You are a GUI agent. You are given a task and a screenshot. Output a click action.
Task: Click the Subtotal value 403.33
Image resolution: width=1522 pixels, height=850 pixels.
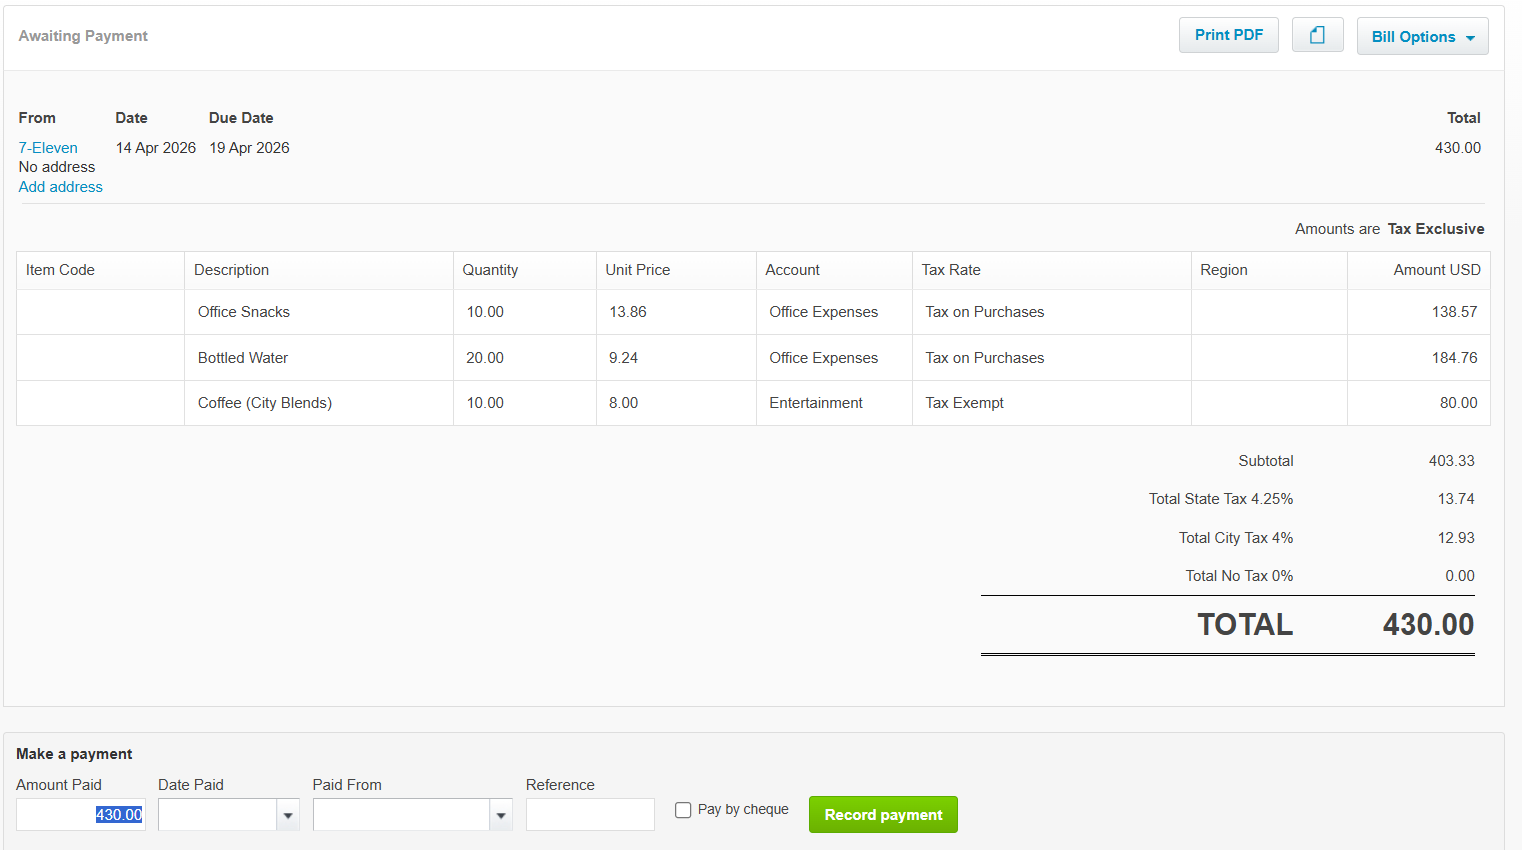tap(1451, 461)
